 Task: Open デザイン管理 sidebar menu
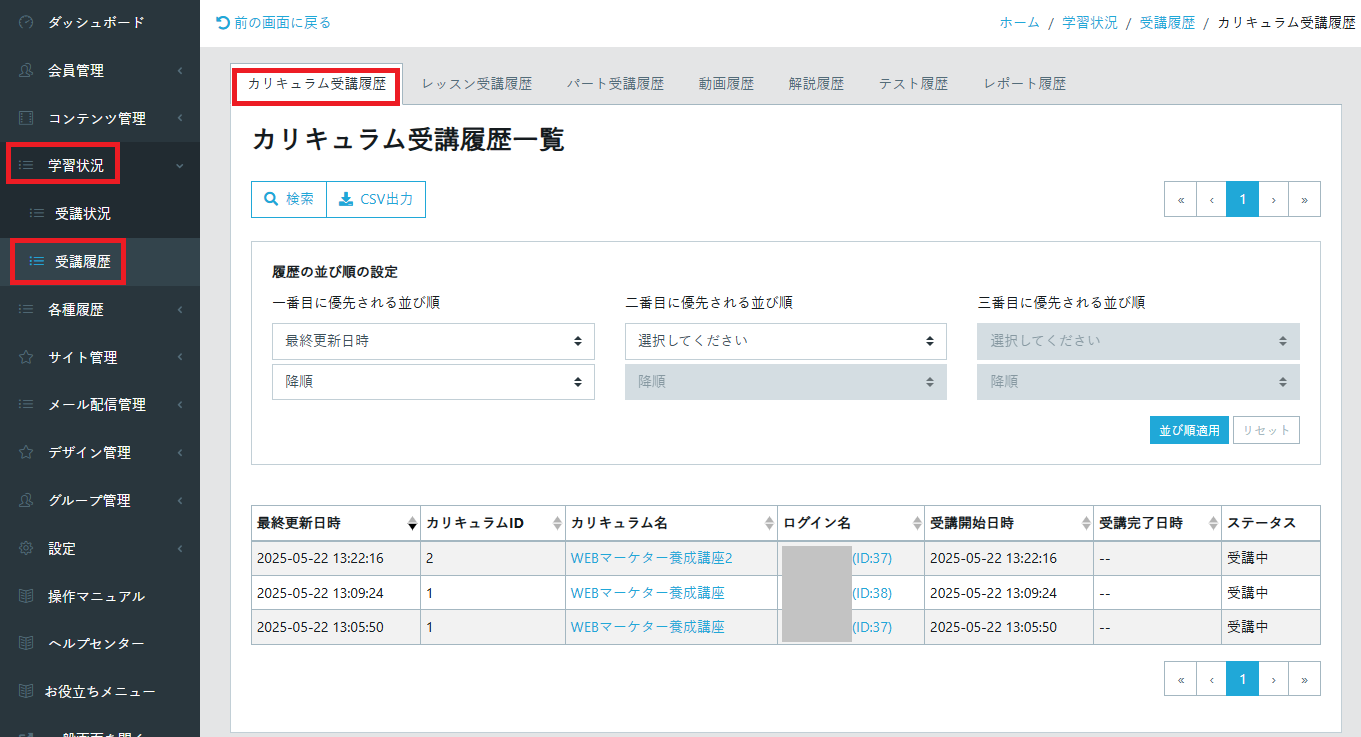click(x=100, y=452)
